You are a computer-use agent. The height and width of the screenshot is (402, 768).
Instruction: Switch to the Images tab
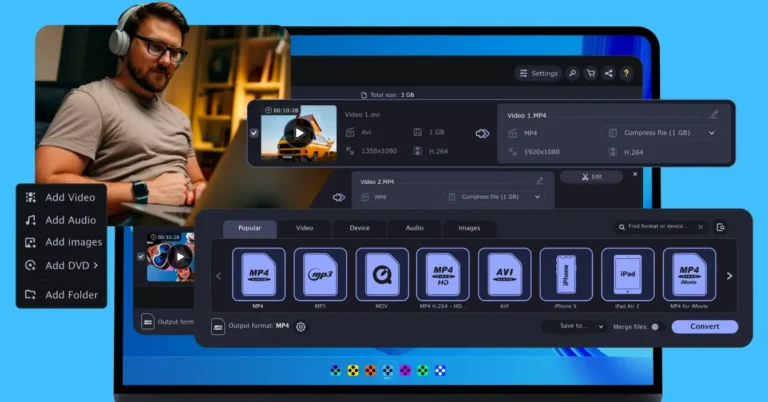tap(469, 228)
